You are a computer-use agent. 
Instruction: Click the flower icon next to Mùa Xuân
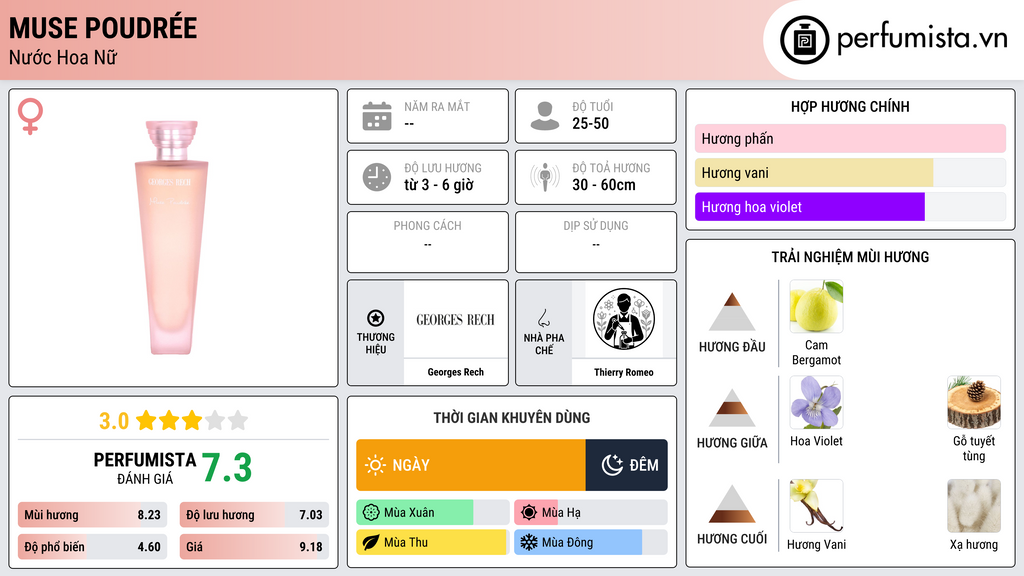point(371,513)
